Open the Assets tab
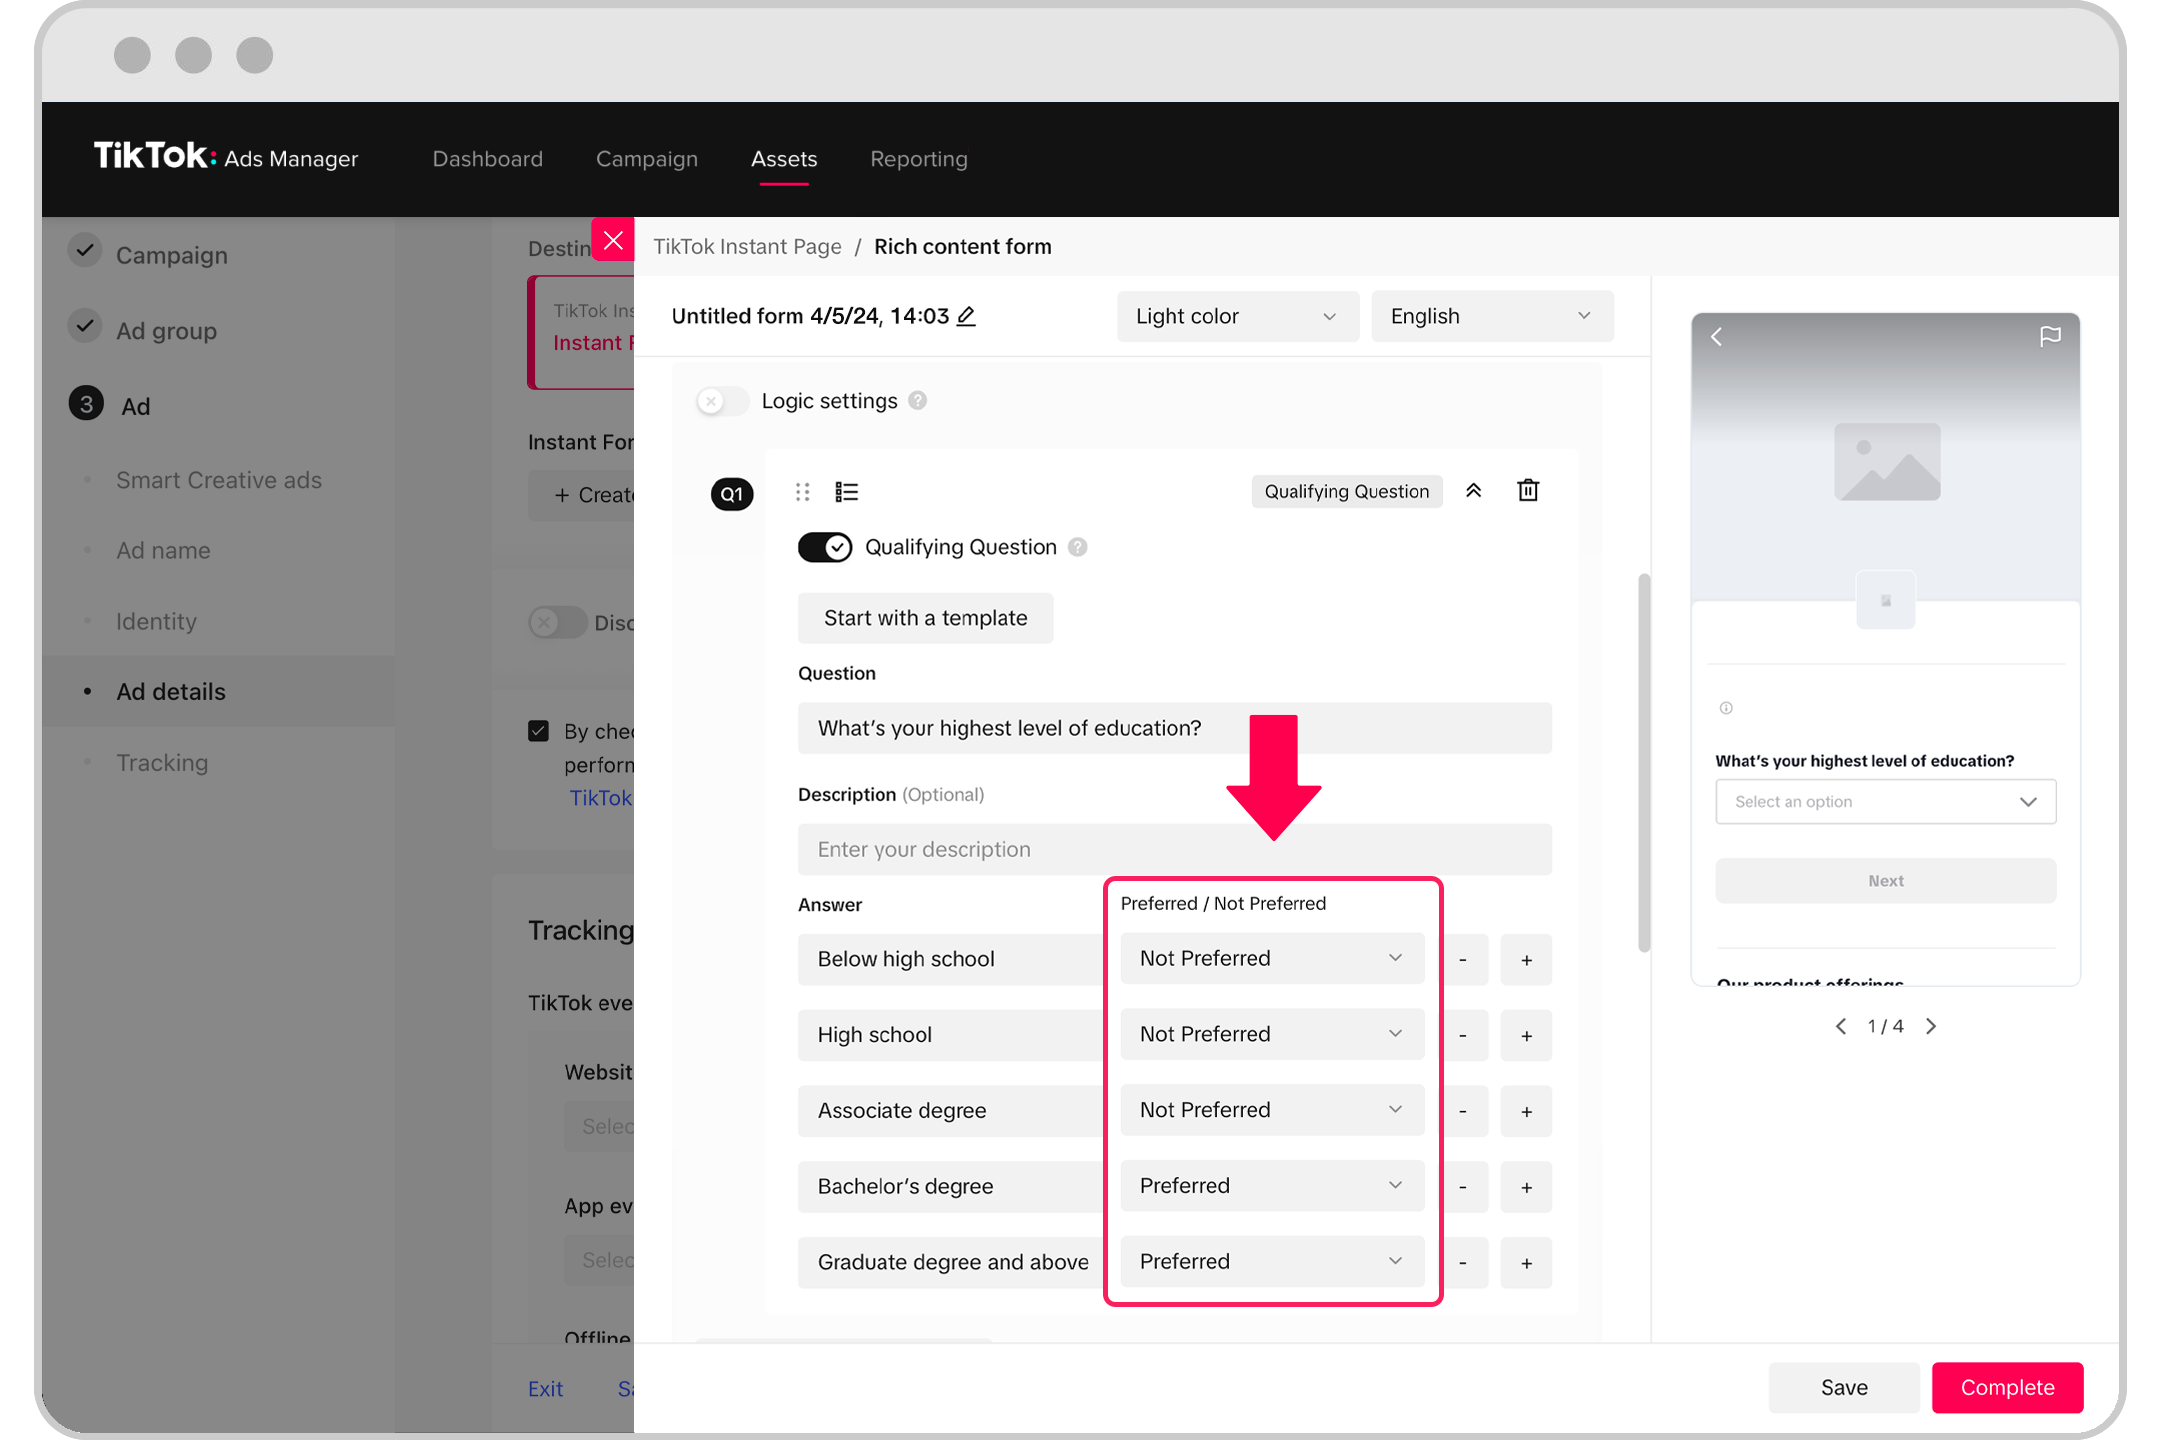 tap(783, 158)
